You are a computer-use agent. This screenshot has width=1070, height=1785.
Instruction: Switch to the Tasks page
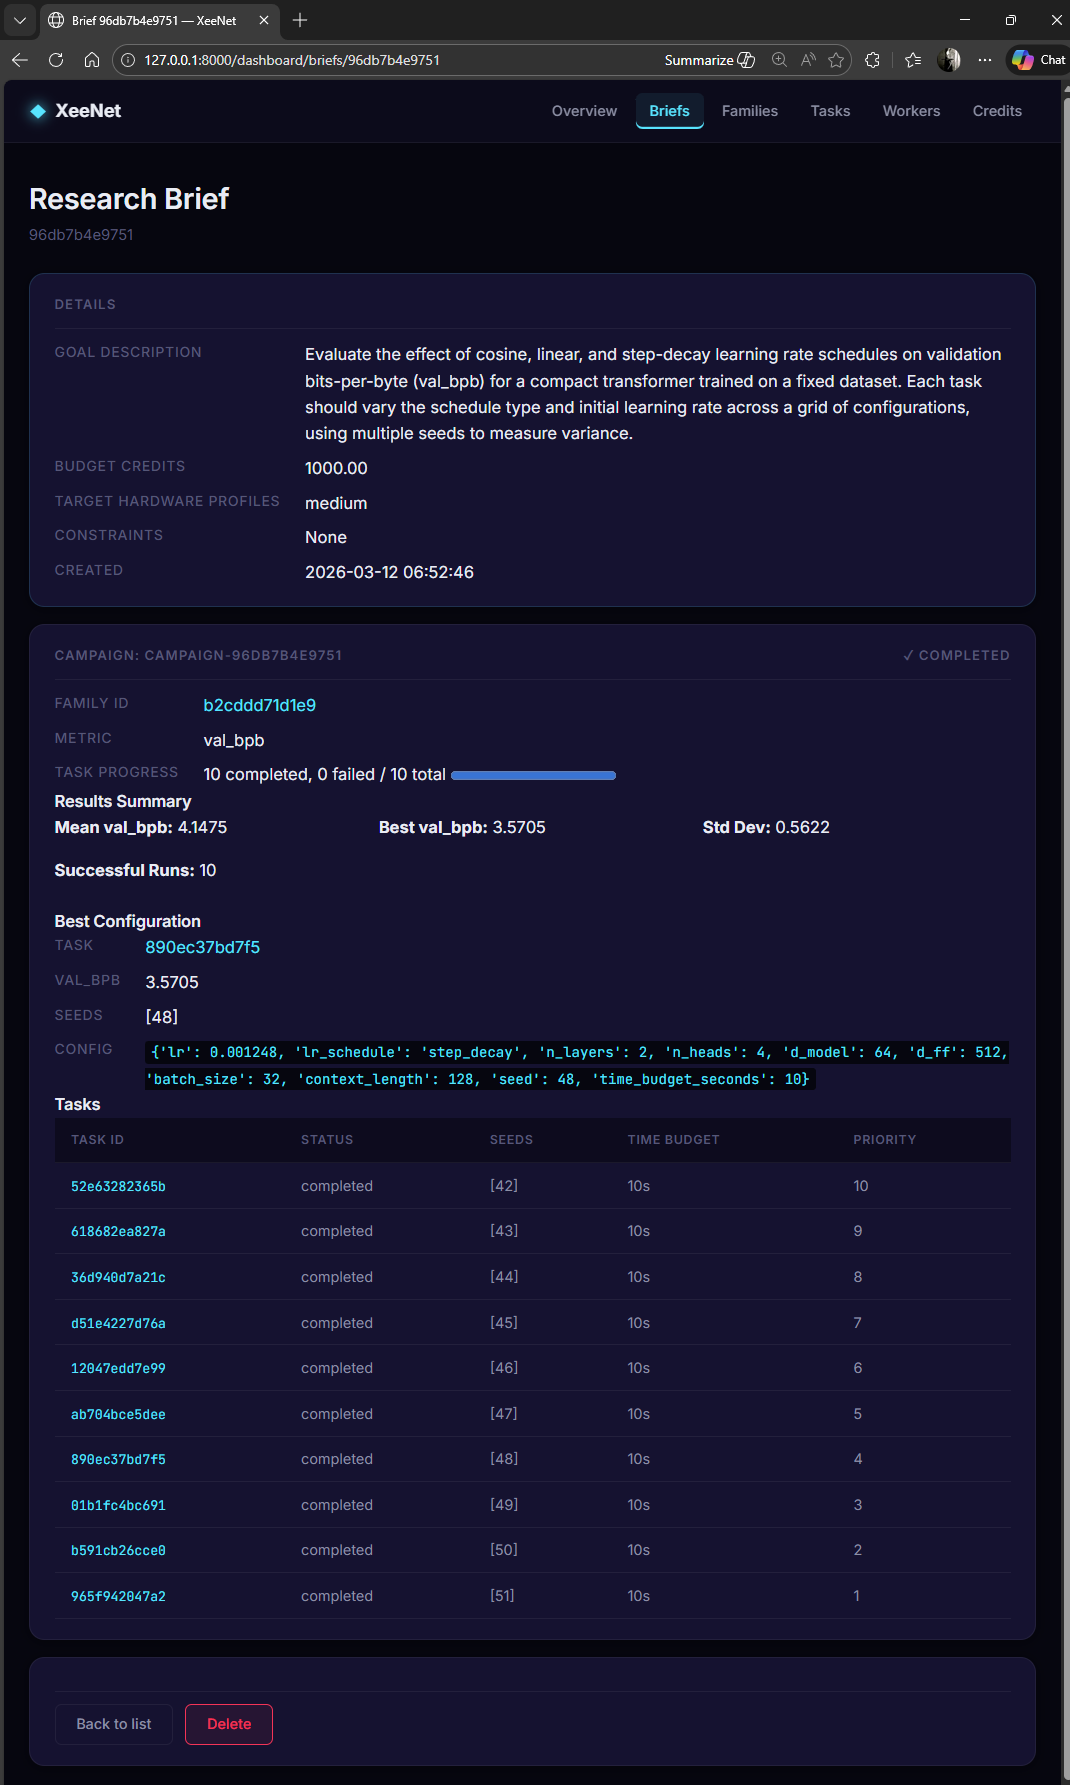click(830, 111)
